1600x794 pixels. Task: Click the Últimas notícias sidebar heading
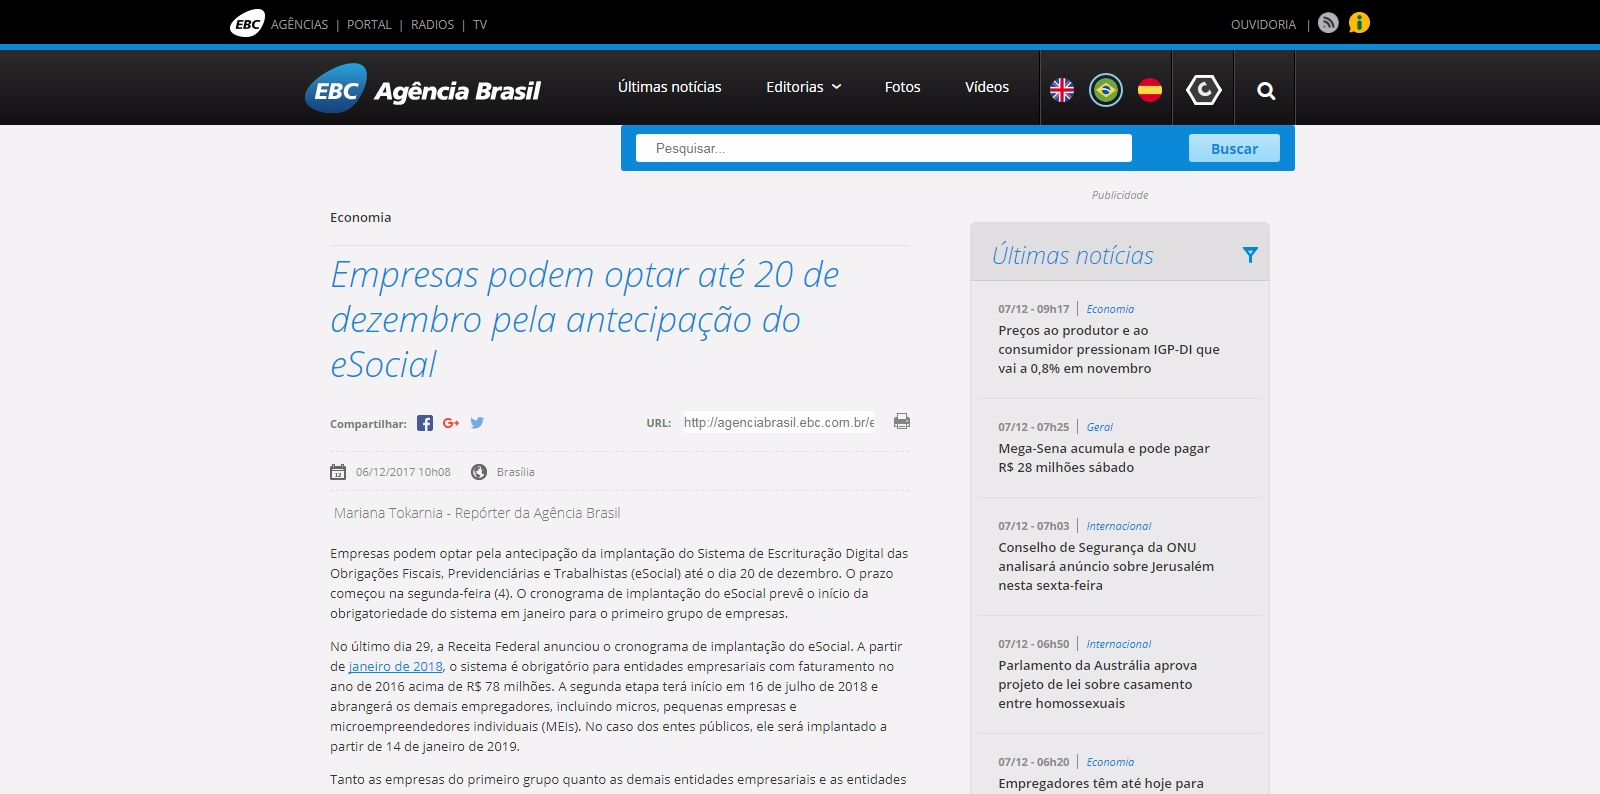(1073, 255)
